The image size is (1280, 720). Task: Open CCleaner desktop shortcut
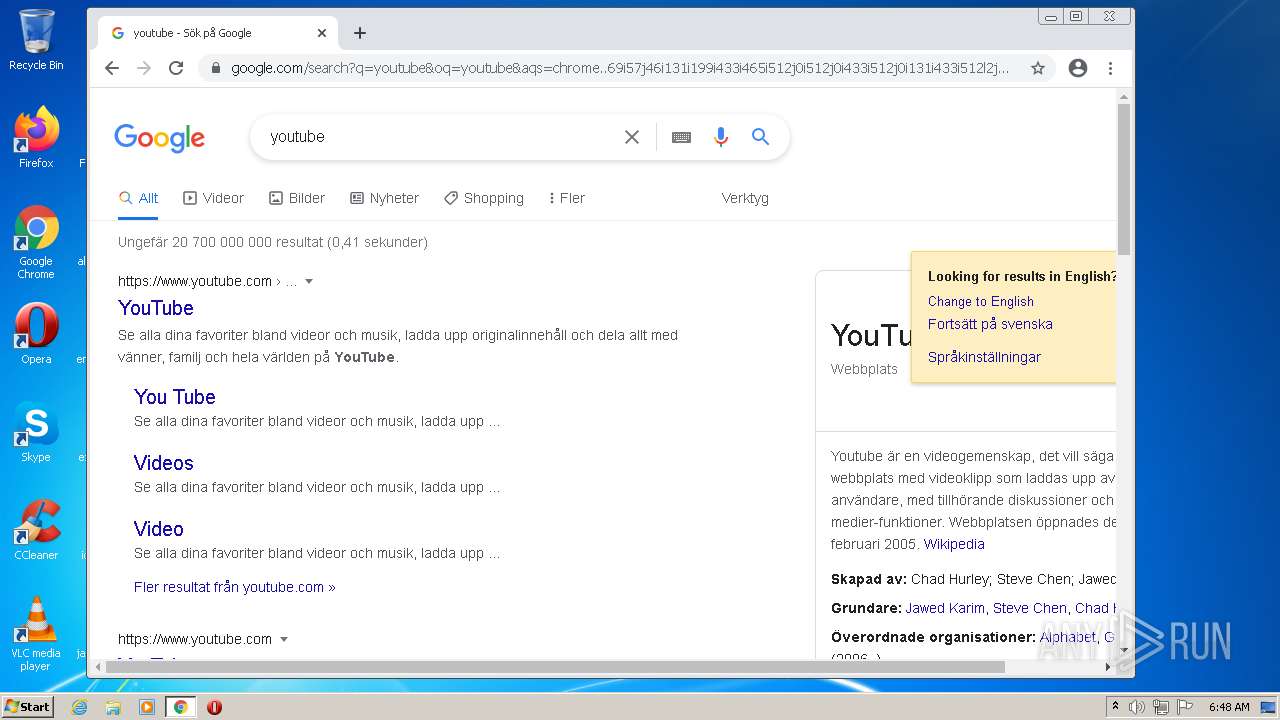tap(36, 530)
